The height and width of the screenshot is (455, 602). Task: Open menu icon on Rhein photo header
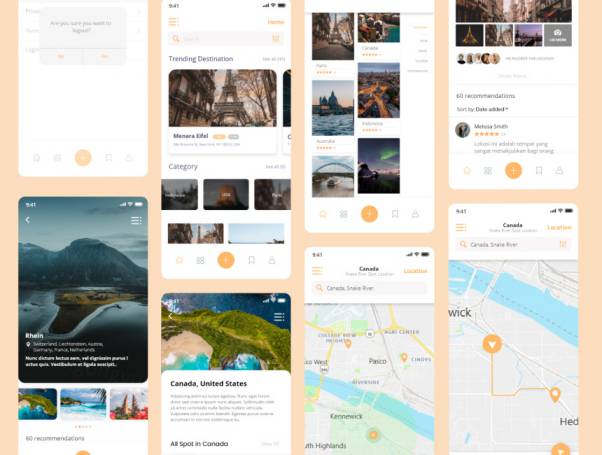[x=136, y=220]
